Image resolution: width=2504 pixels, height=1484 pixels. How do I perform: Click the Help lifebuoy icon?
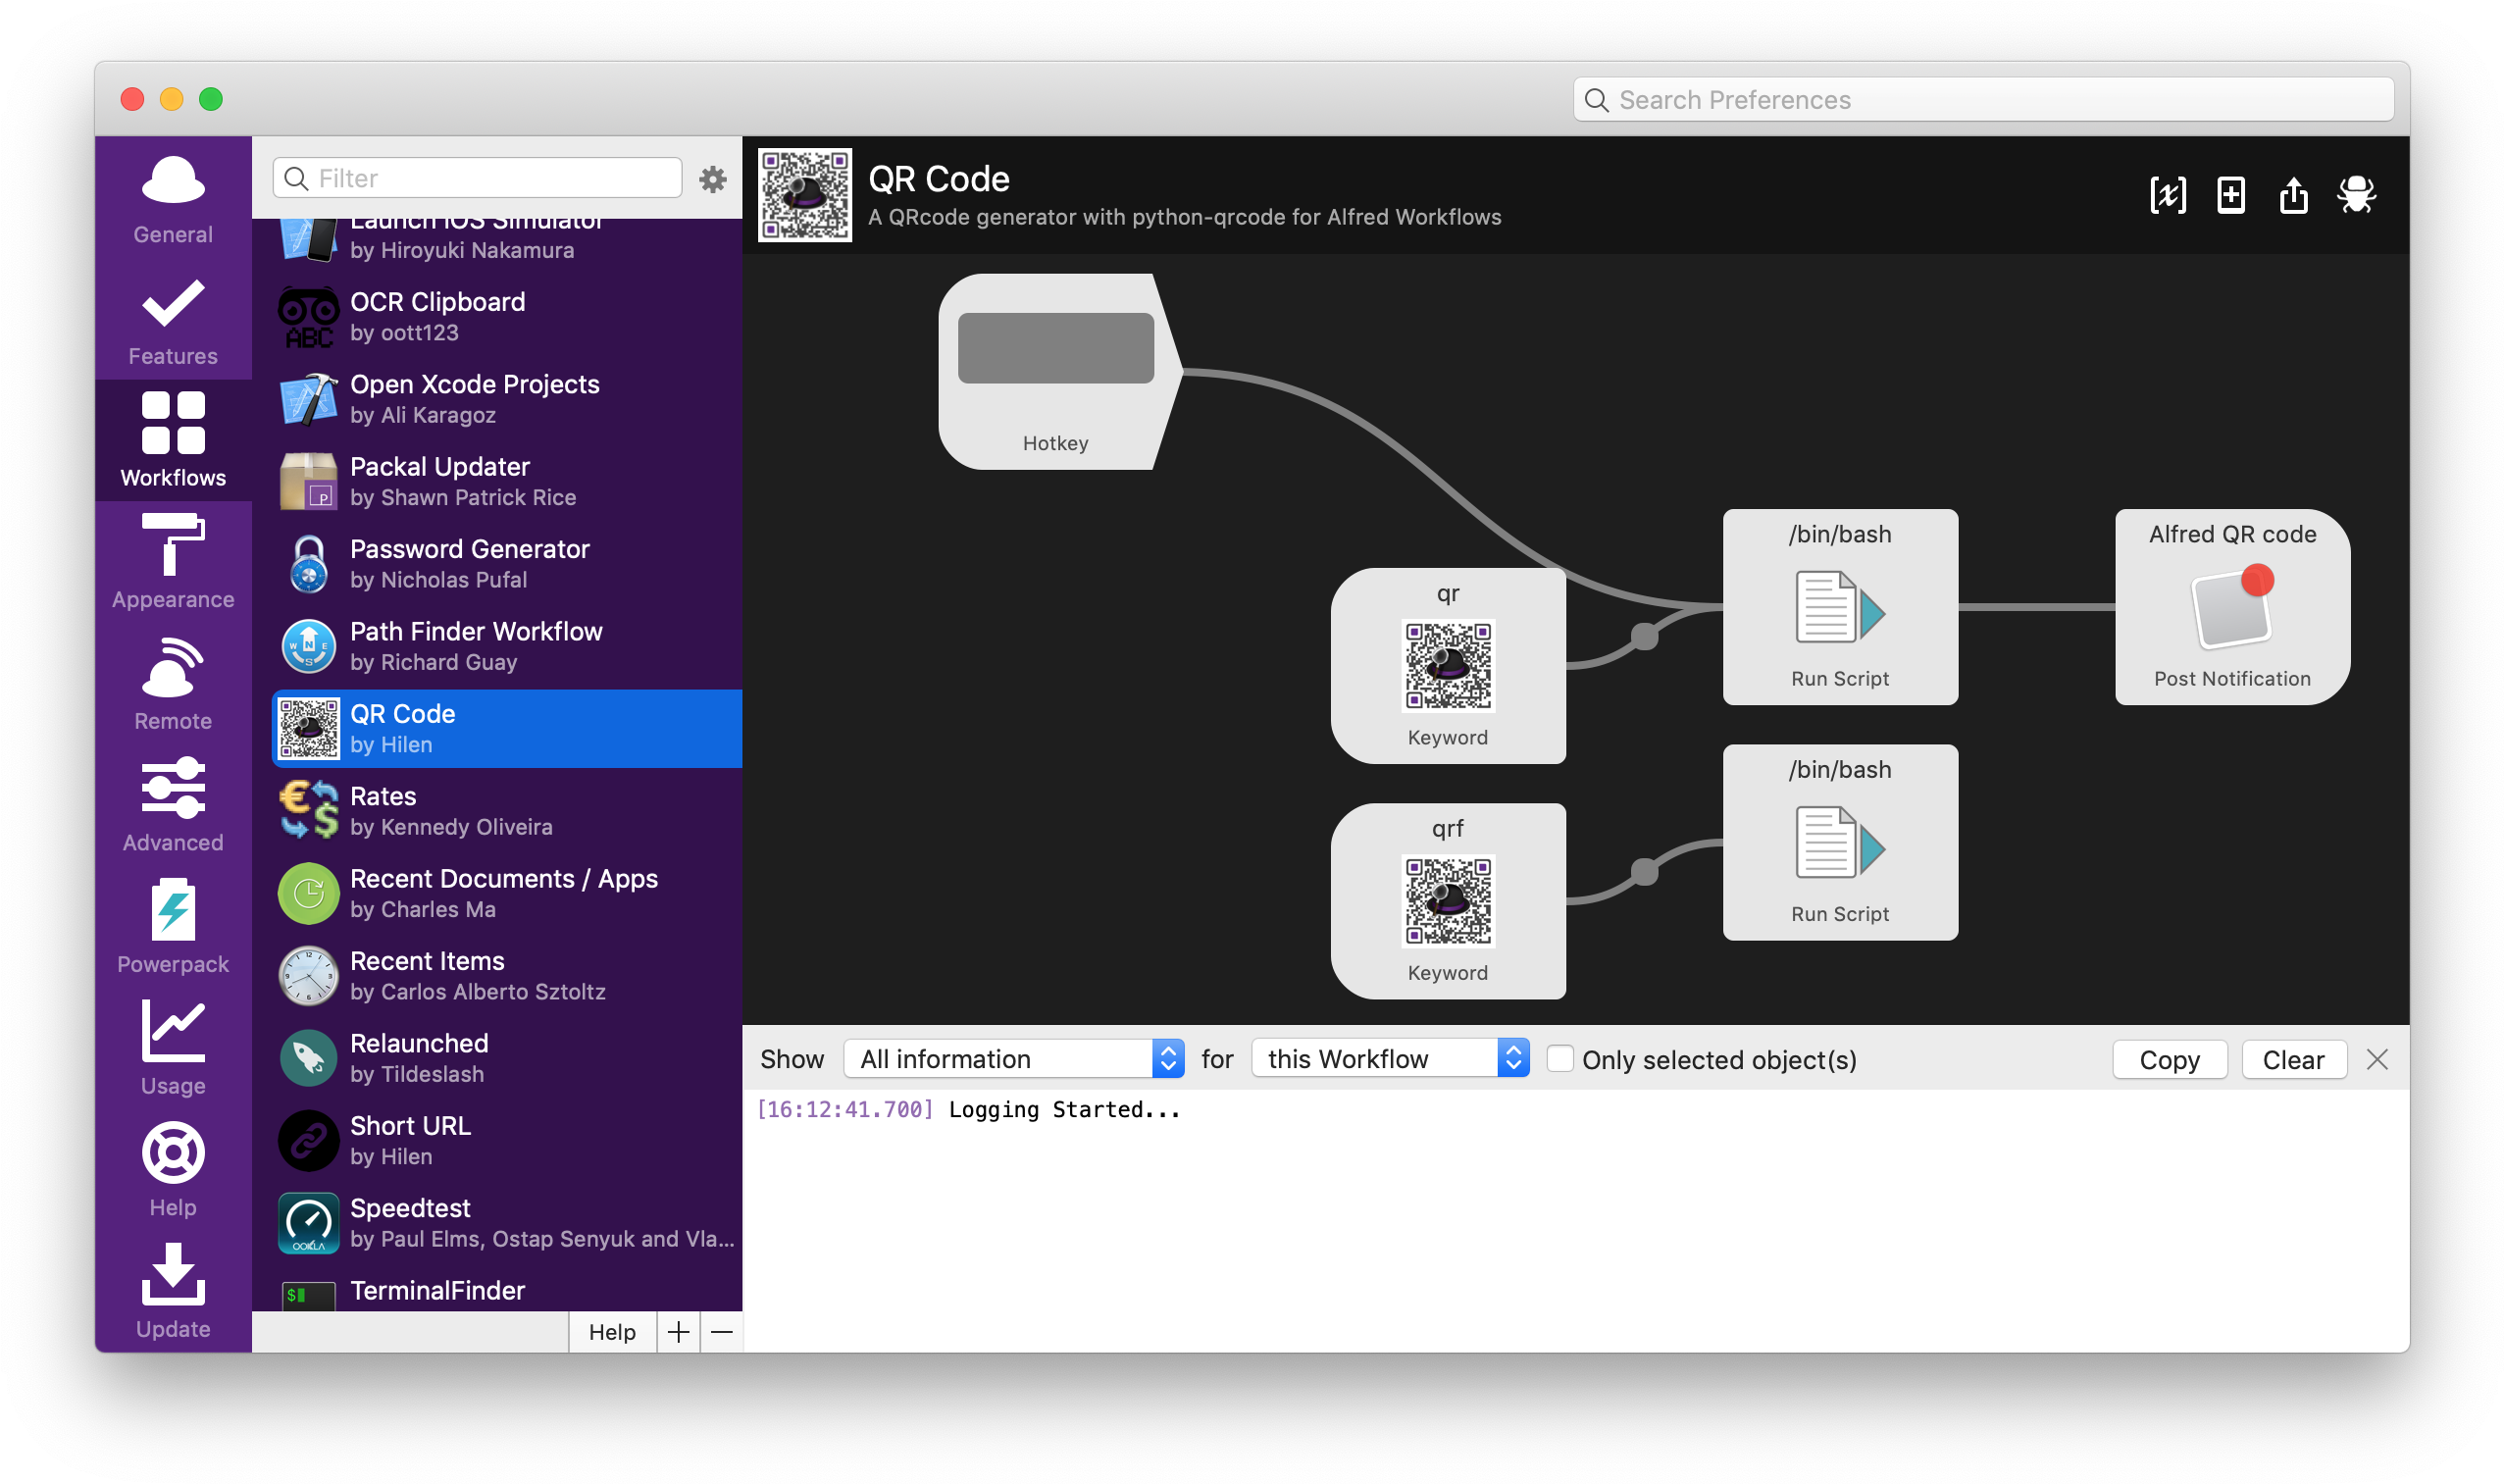pos(173,1153)
